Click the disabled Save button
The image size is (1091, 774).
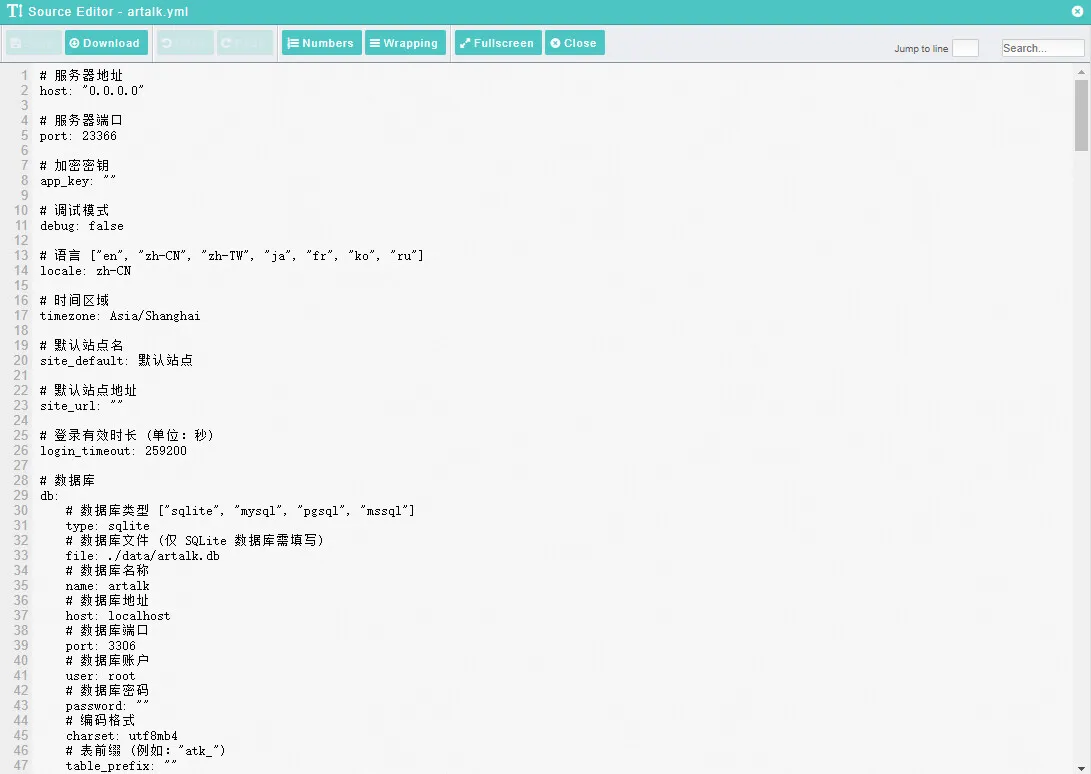tap(33, 43)
